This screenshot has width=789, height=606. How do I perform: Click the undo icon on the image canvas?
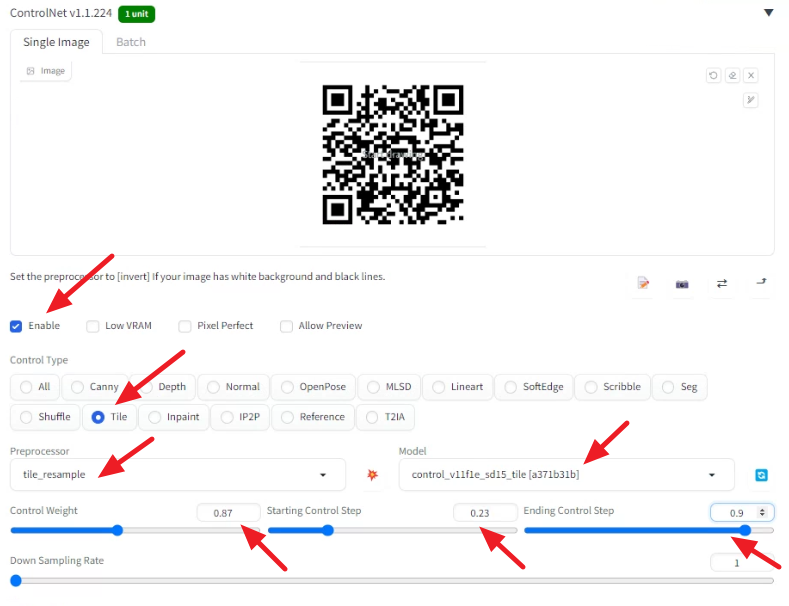713,75
